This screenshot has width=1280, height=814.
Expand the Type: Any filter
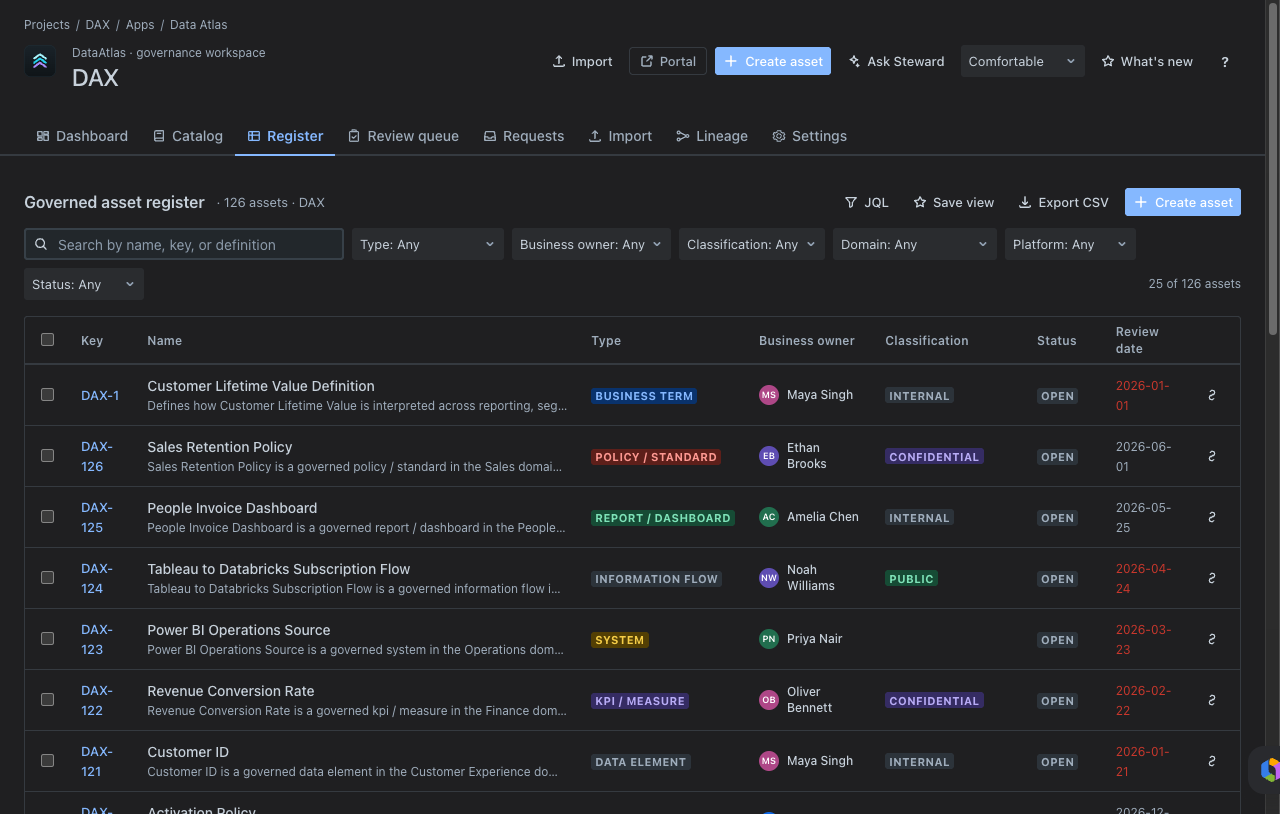(427, 244)
